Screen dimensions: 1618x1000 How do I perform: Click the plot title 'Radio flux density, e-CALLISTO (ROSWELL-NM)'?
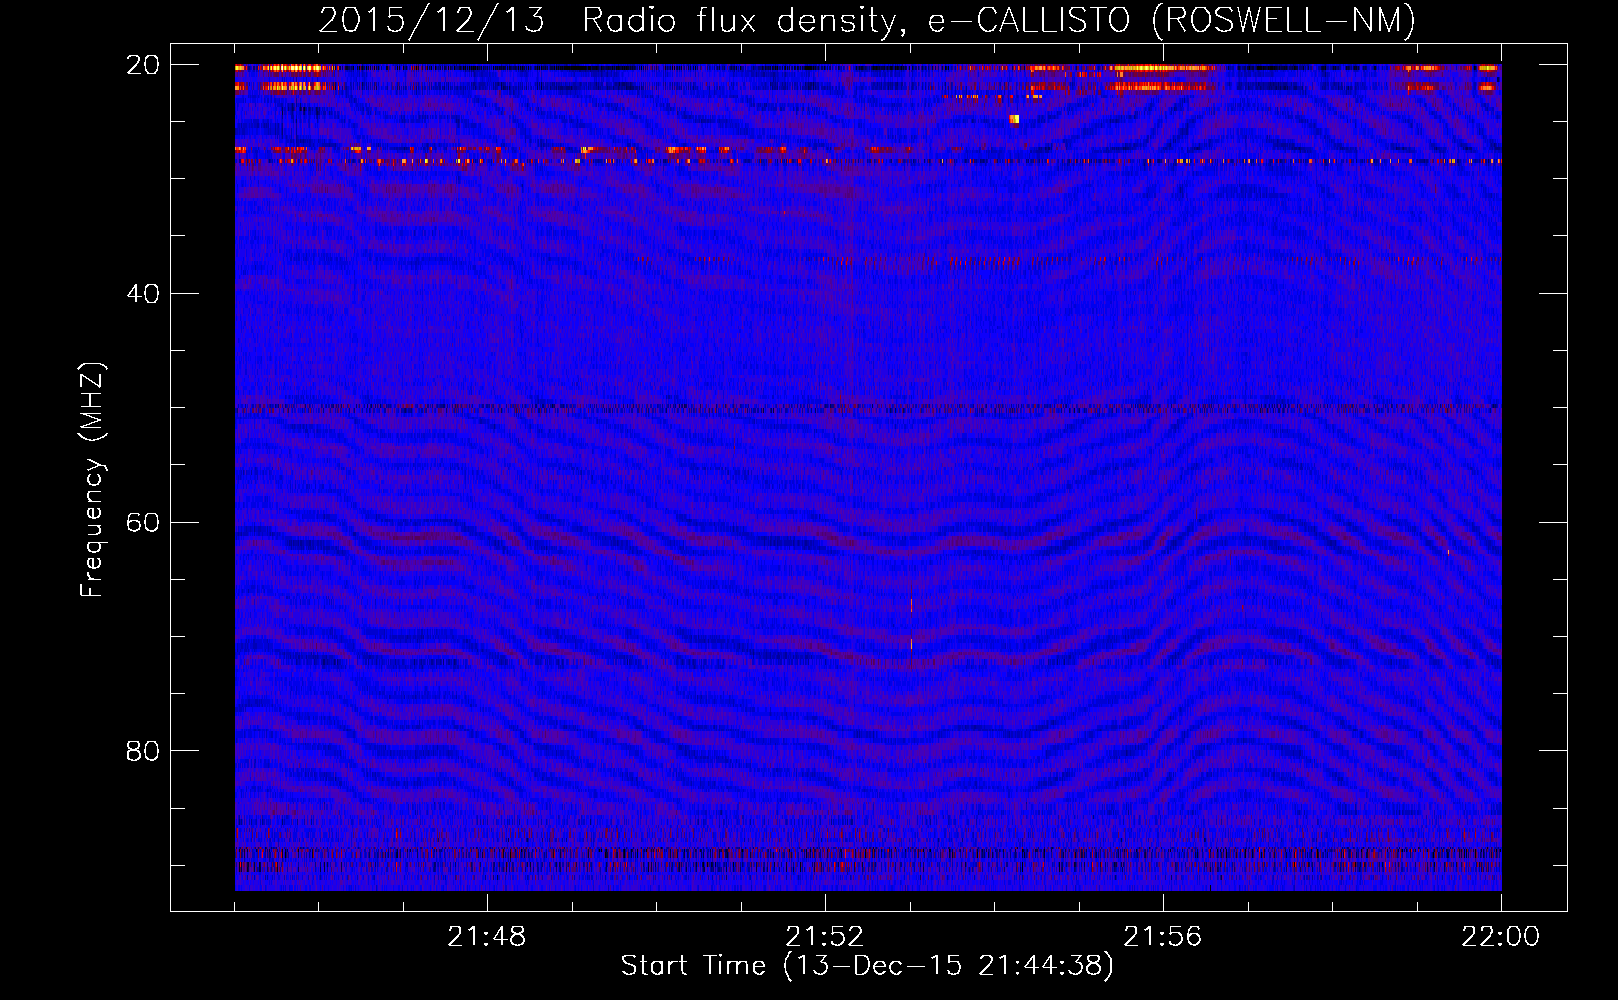pos(999,20)
